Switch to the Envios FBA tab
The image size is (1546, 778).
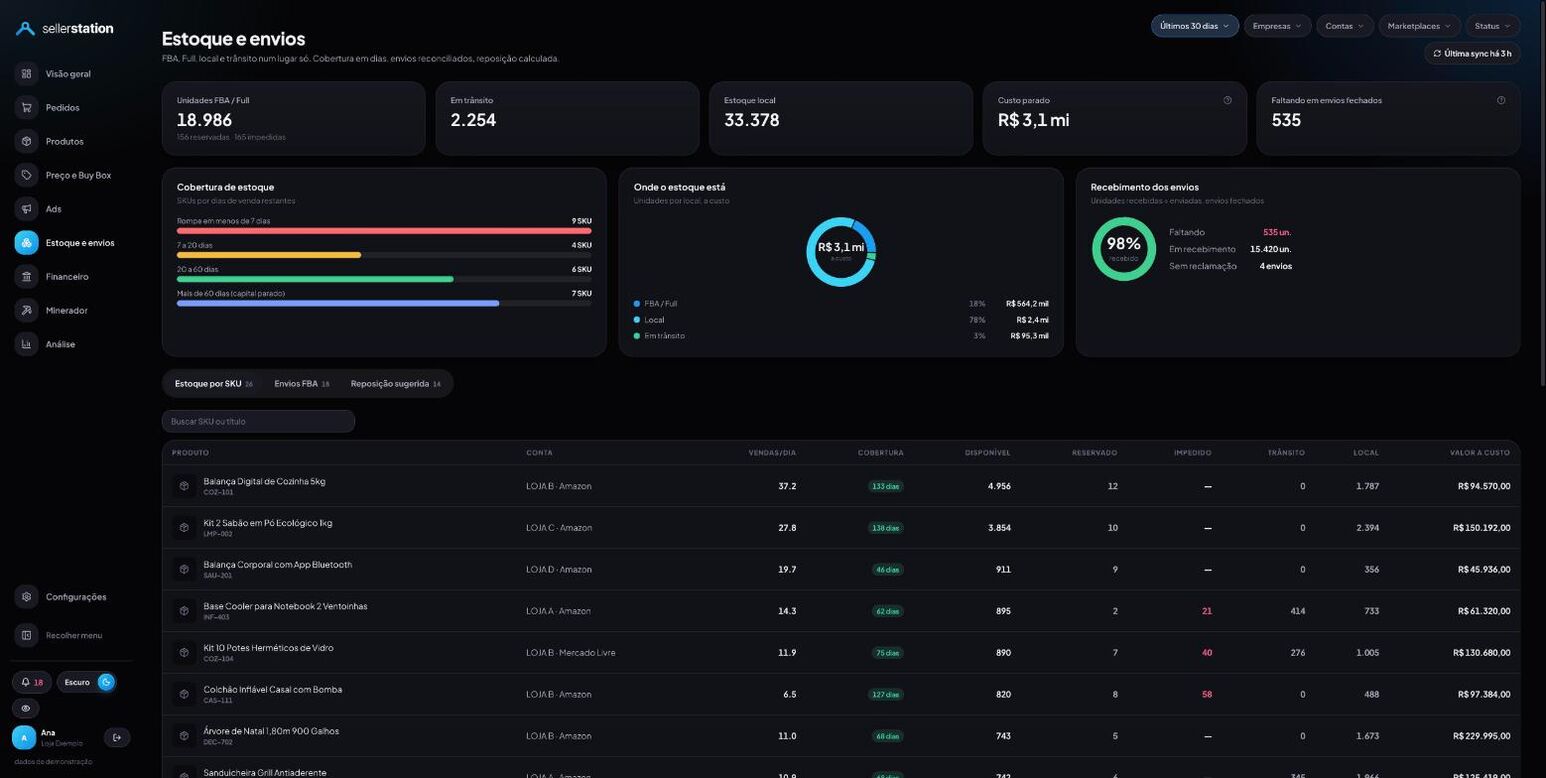(x=301, y=384)
